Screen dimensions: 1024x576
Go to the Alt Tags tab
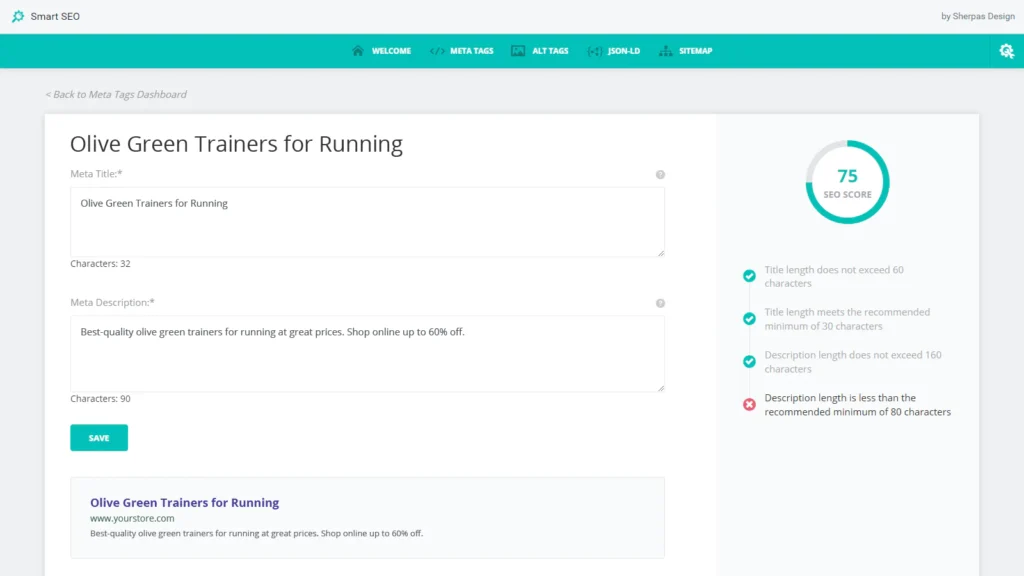click(539, 51)
